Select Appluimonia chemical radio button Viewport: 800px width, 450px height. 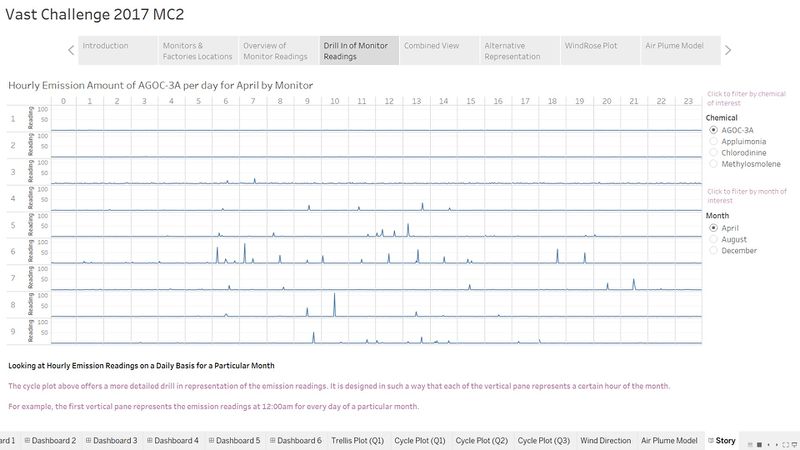(714, 141)
